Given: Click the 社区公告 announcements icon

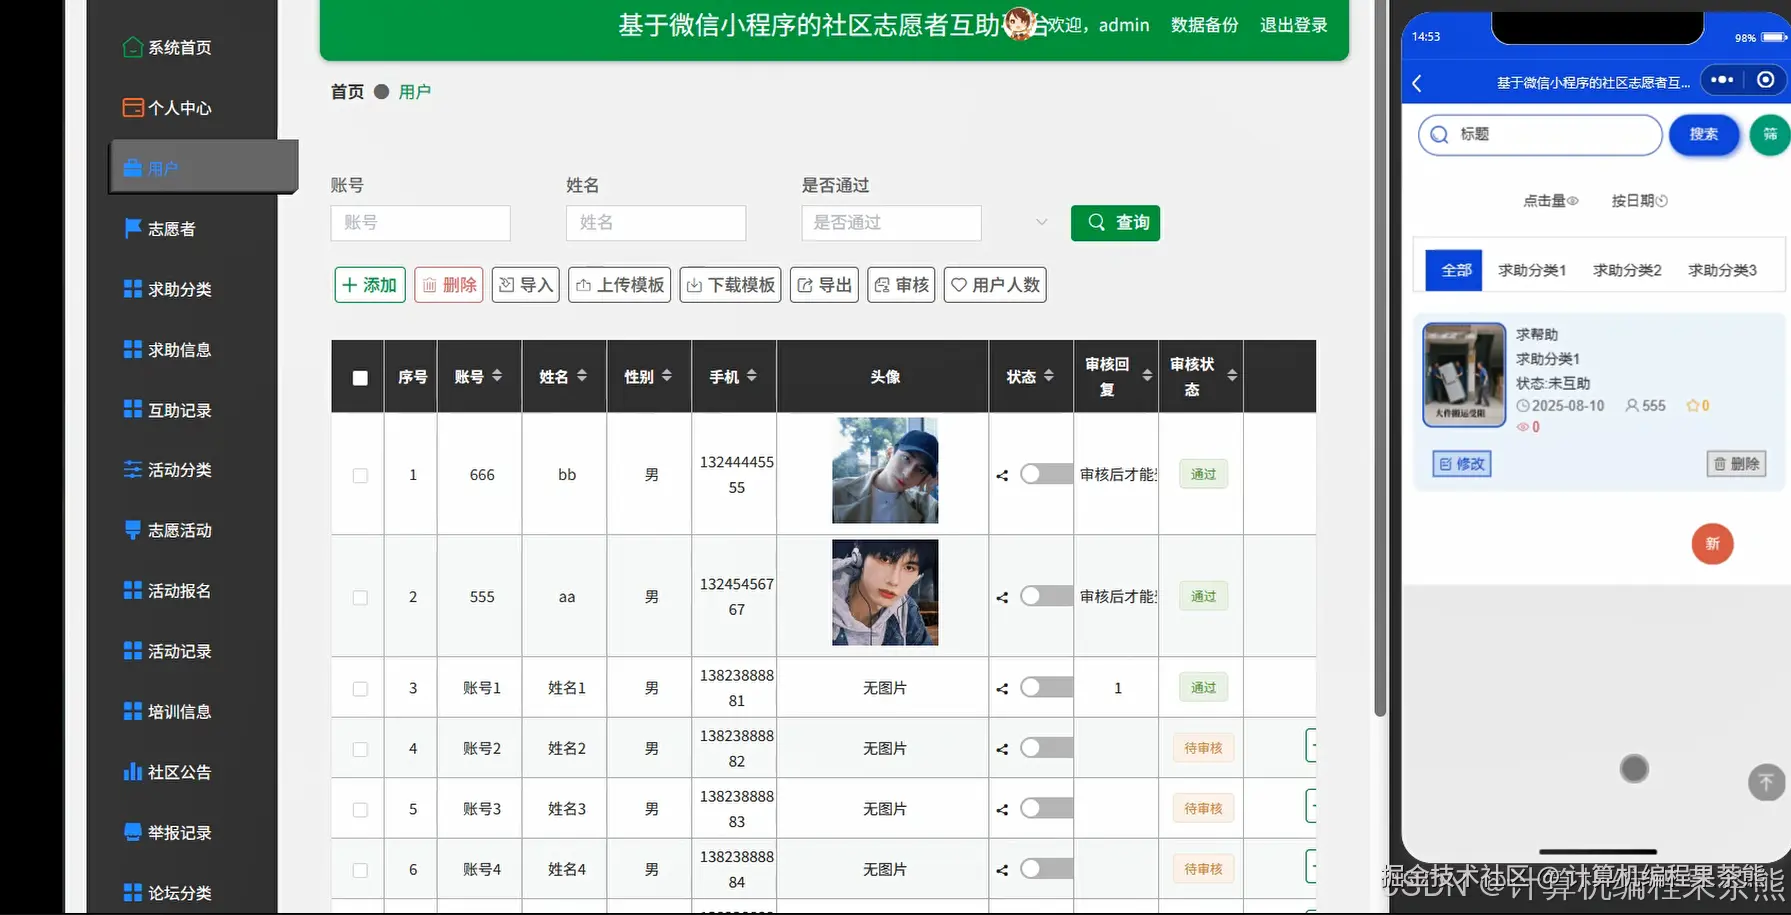Looking at the screenshot, I should coord(133,771).
